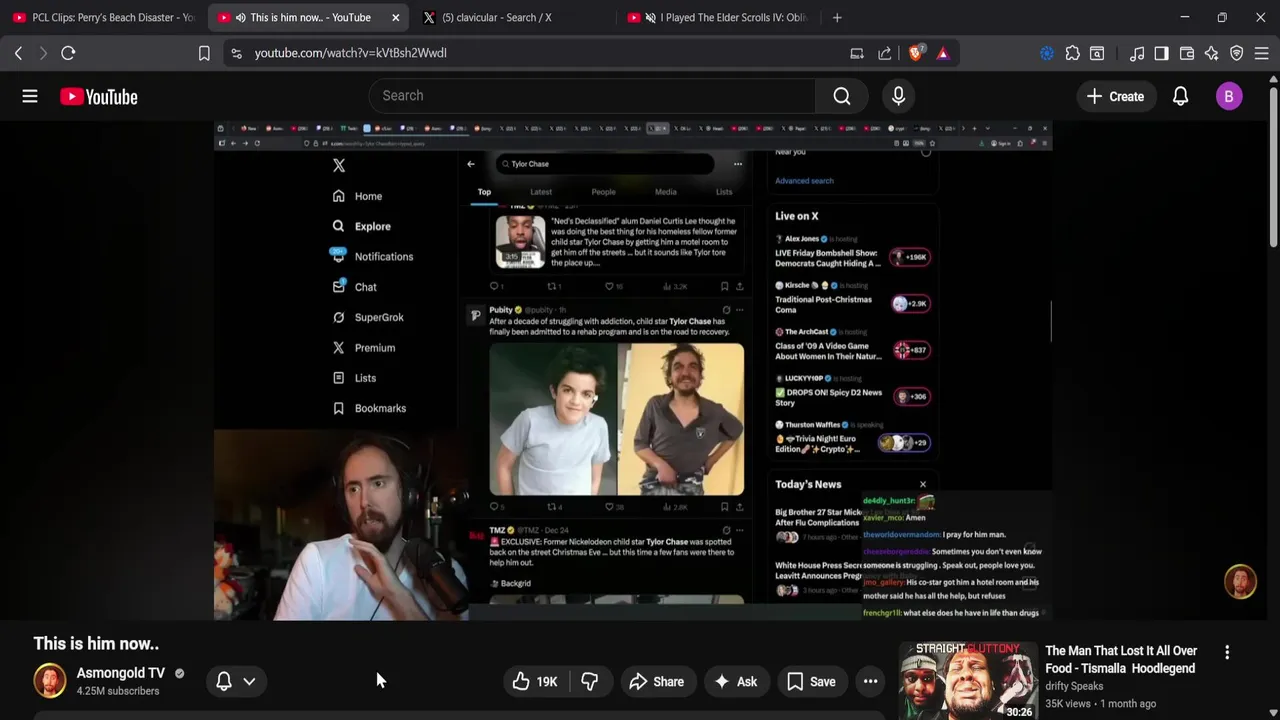Open the browser main menu

click(1262, 53)
